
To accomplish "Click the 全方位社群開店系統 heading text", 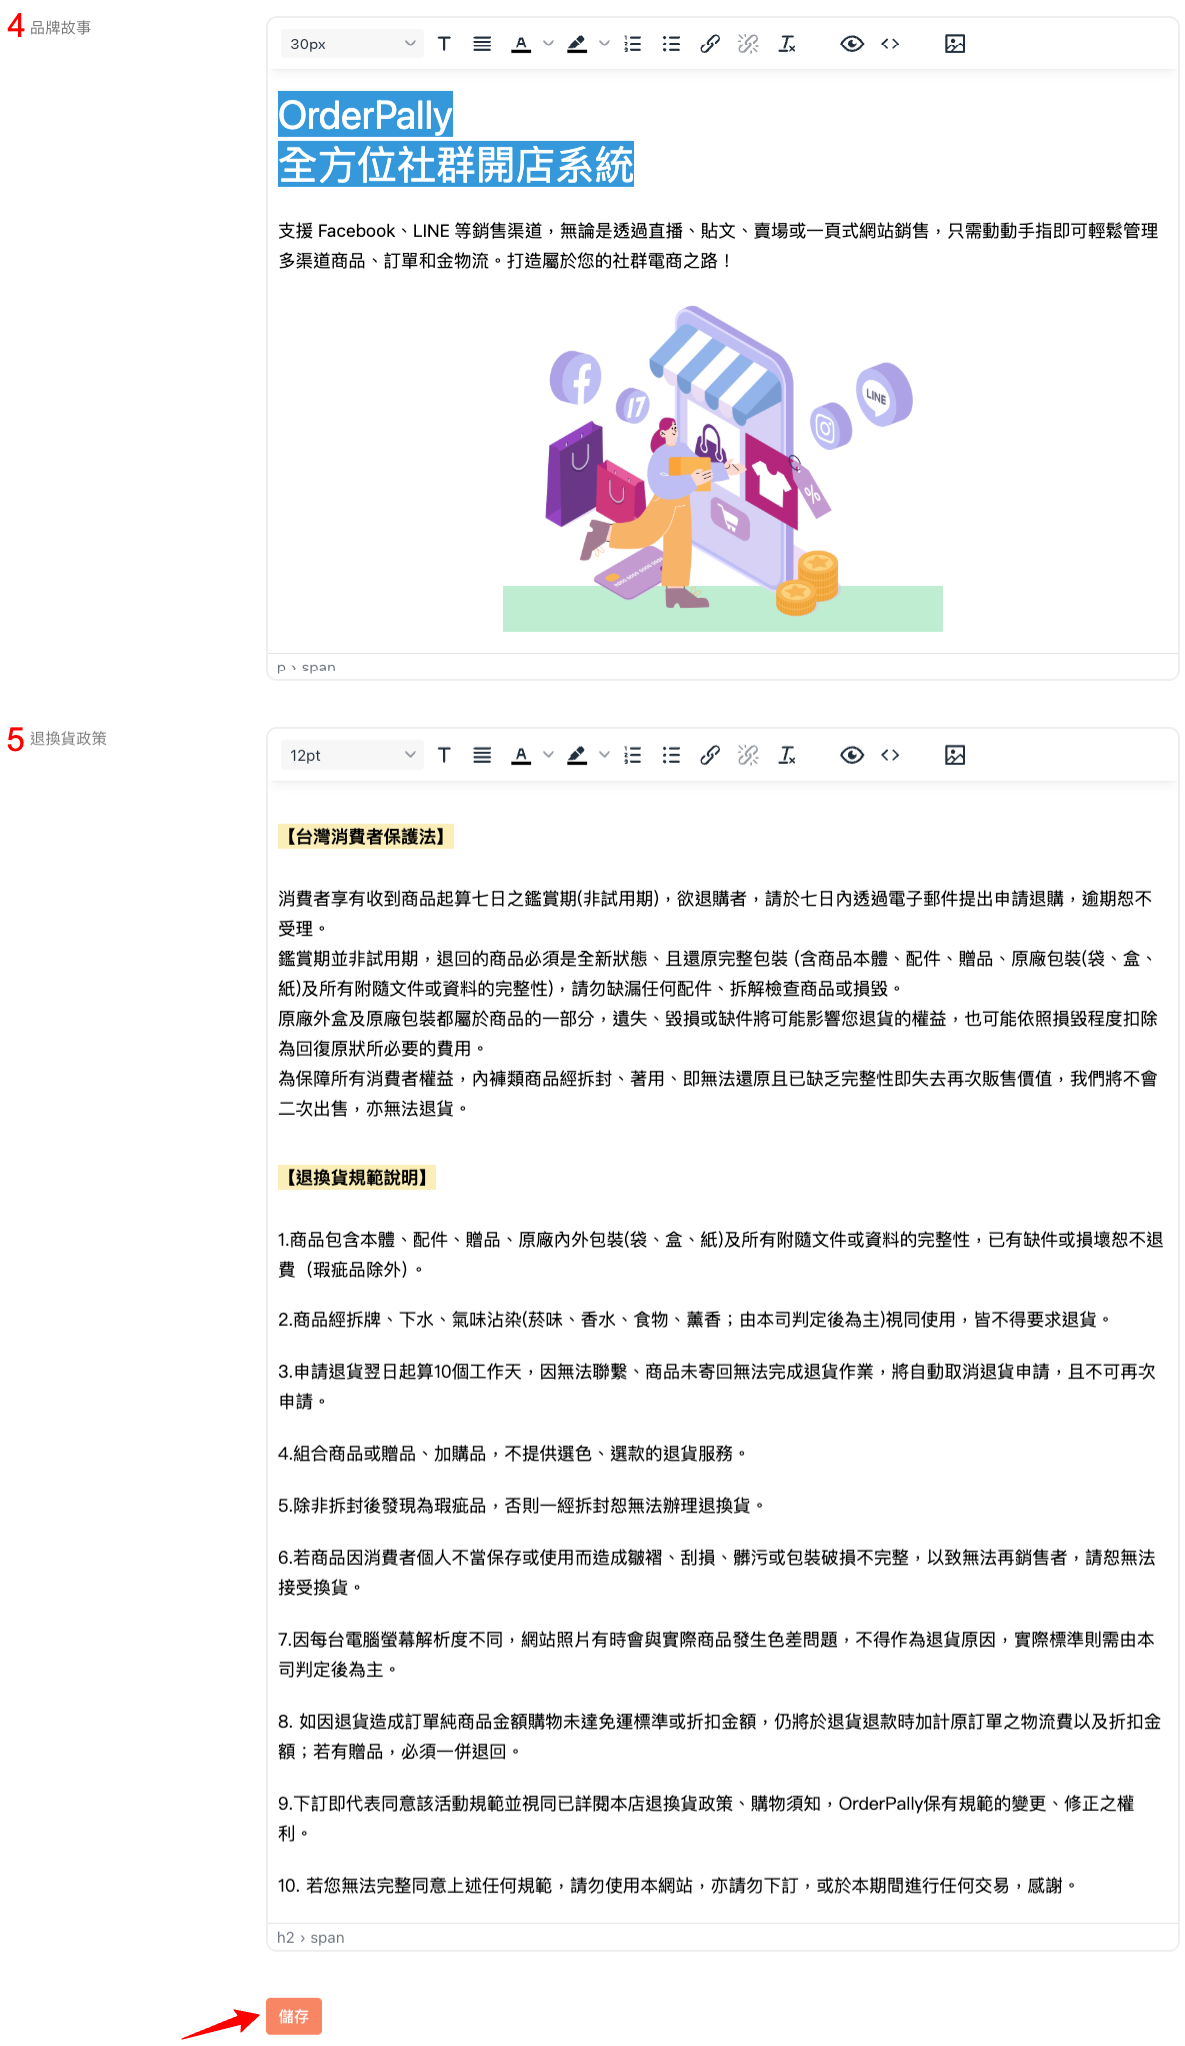I will 456,164.
